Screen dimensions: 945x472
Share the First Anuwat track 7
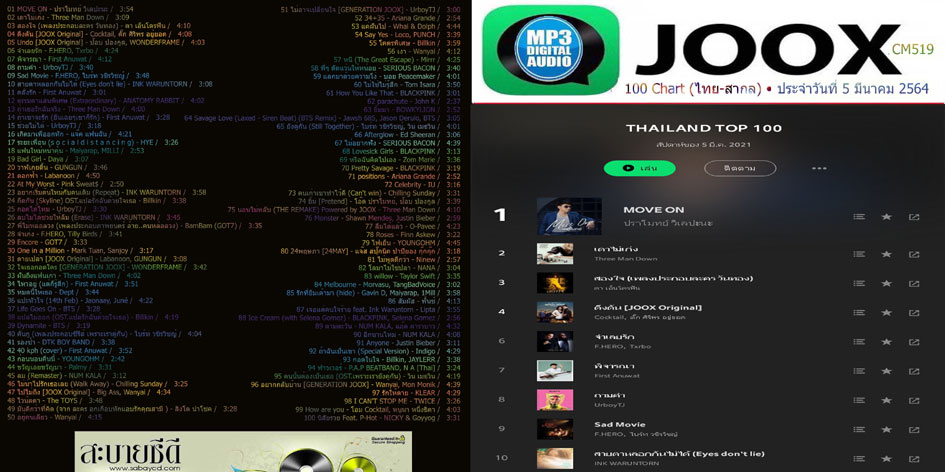coord(914,371)
